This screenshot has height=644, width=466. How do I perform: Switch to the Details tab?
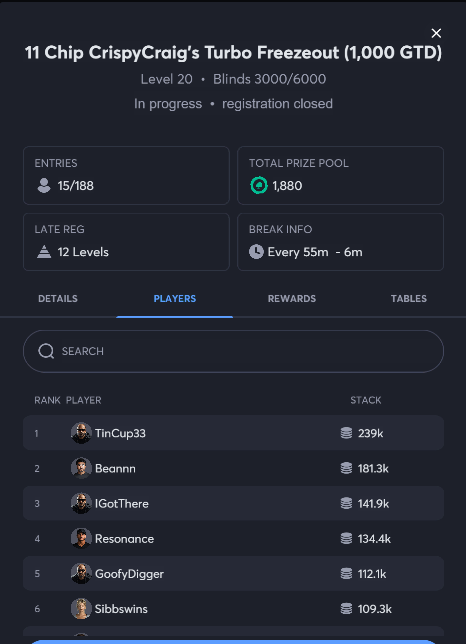point(58,299)
